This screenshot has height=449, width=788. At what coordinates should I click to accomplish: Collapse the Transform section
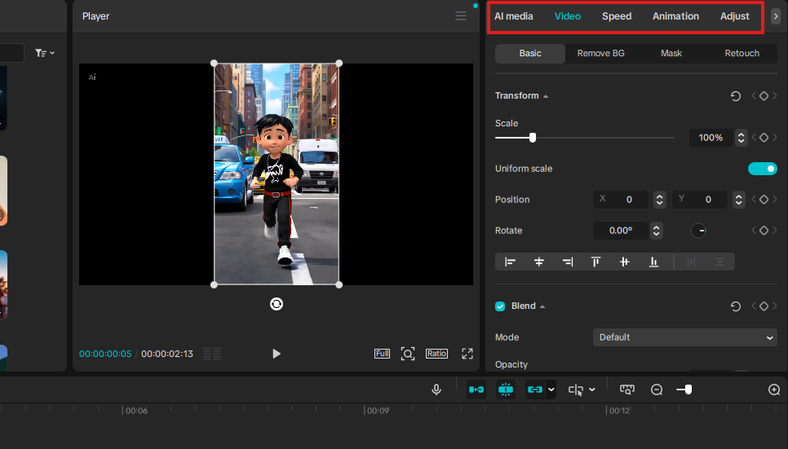(x=546, y=96)
